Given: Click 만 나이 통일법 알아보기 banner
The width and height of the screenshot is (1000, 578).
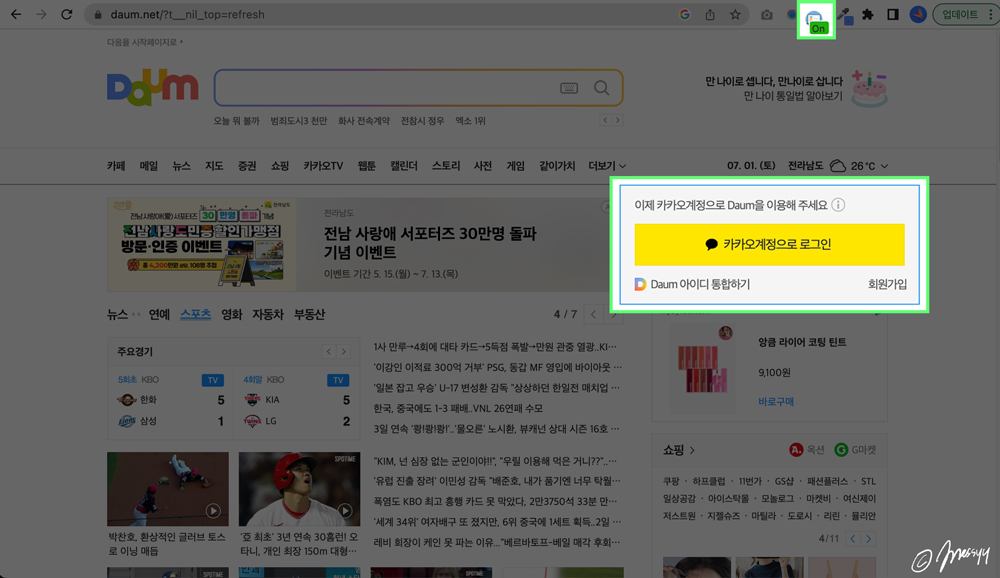Looking at the screenshot, I should click(x=797, y=88).
